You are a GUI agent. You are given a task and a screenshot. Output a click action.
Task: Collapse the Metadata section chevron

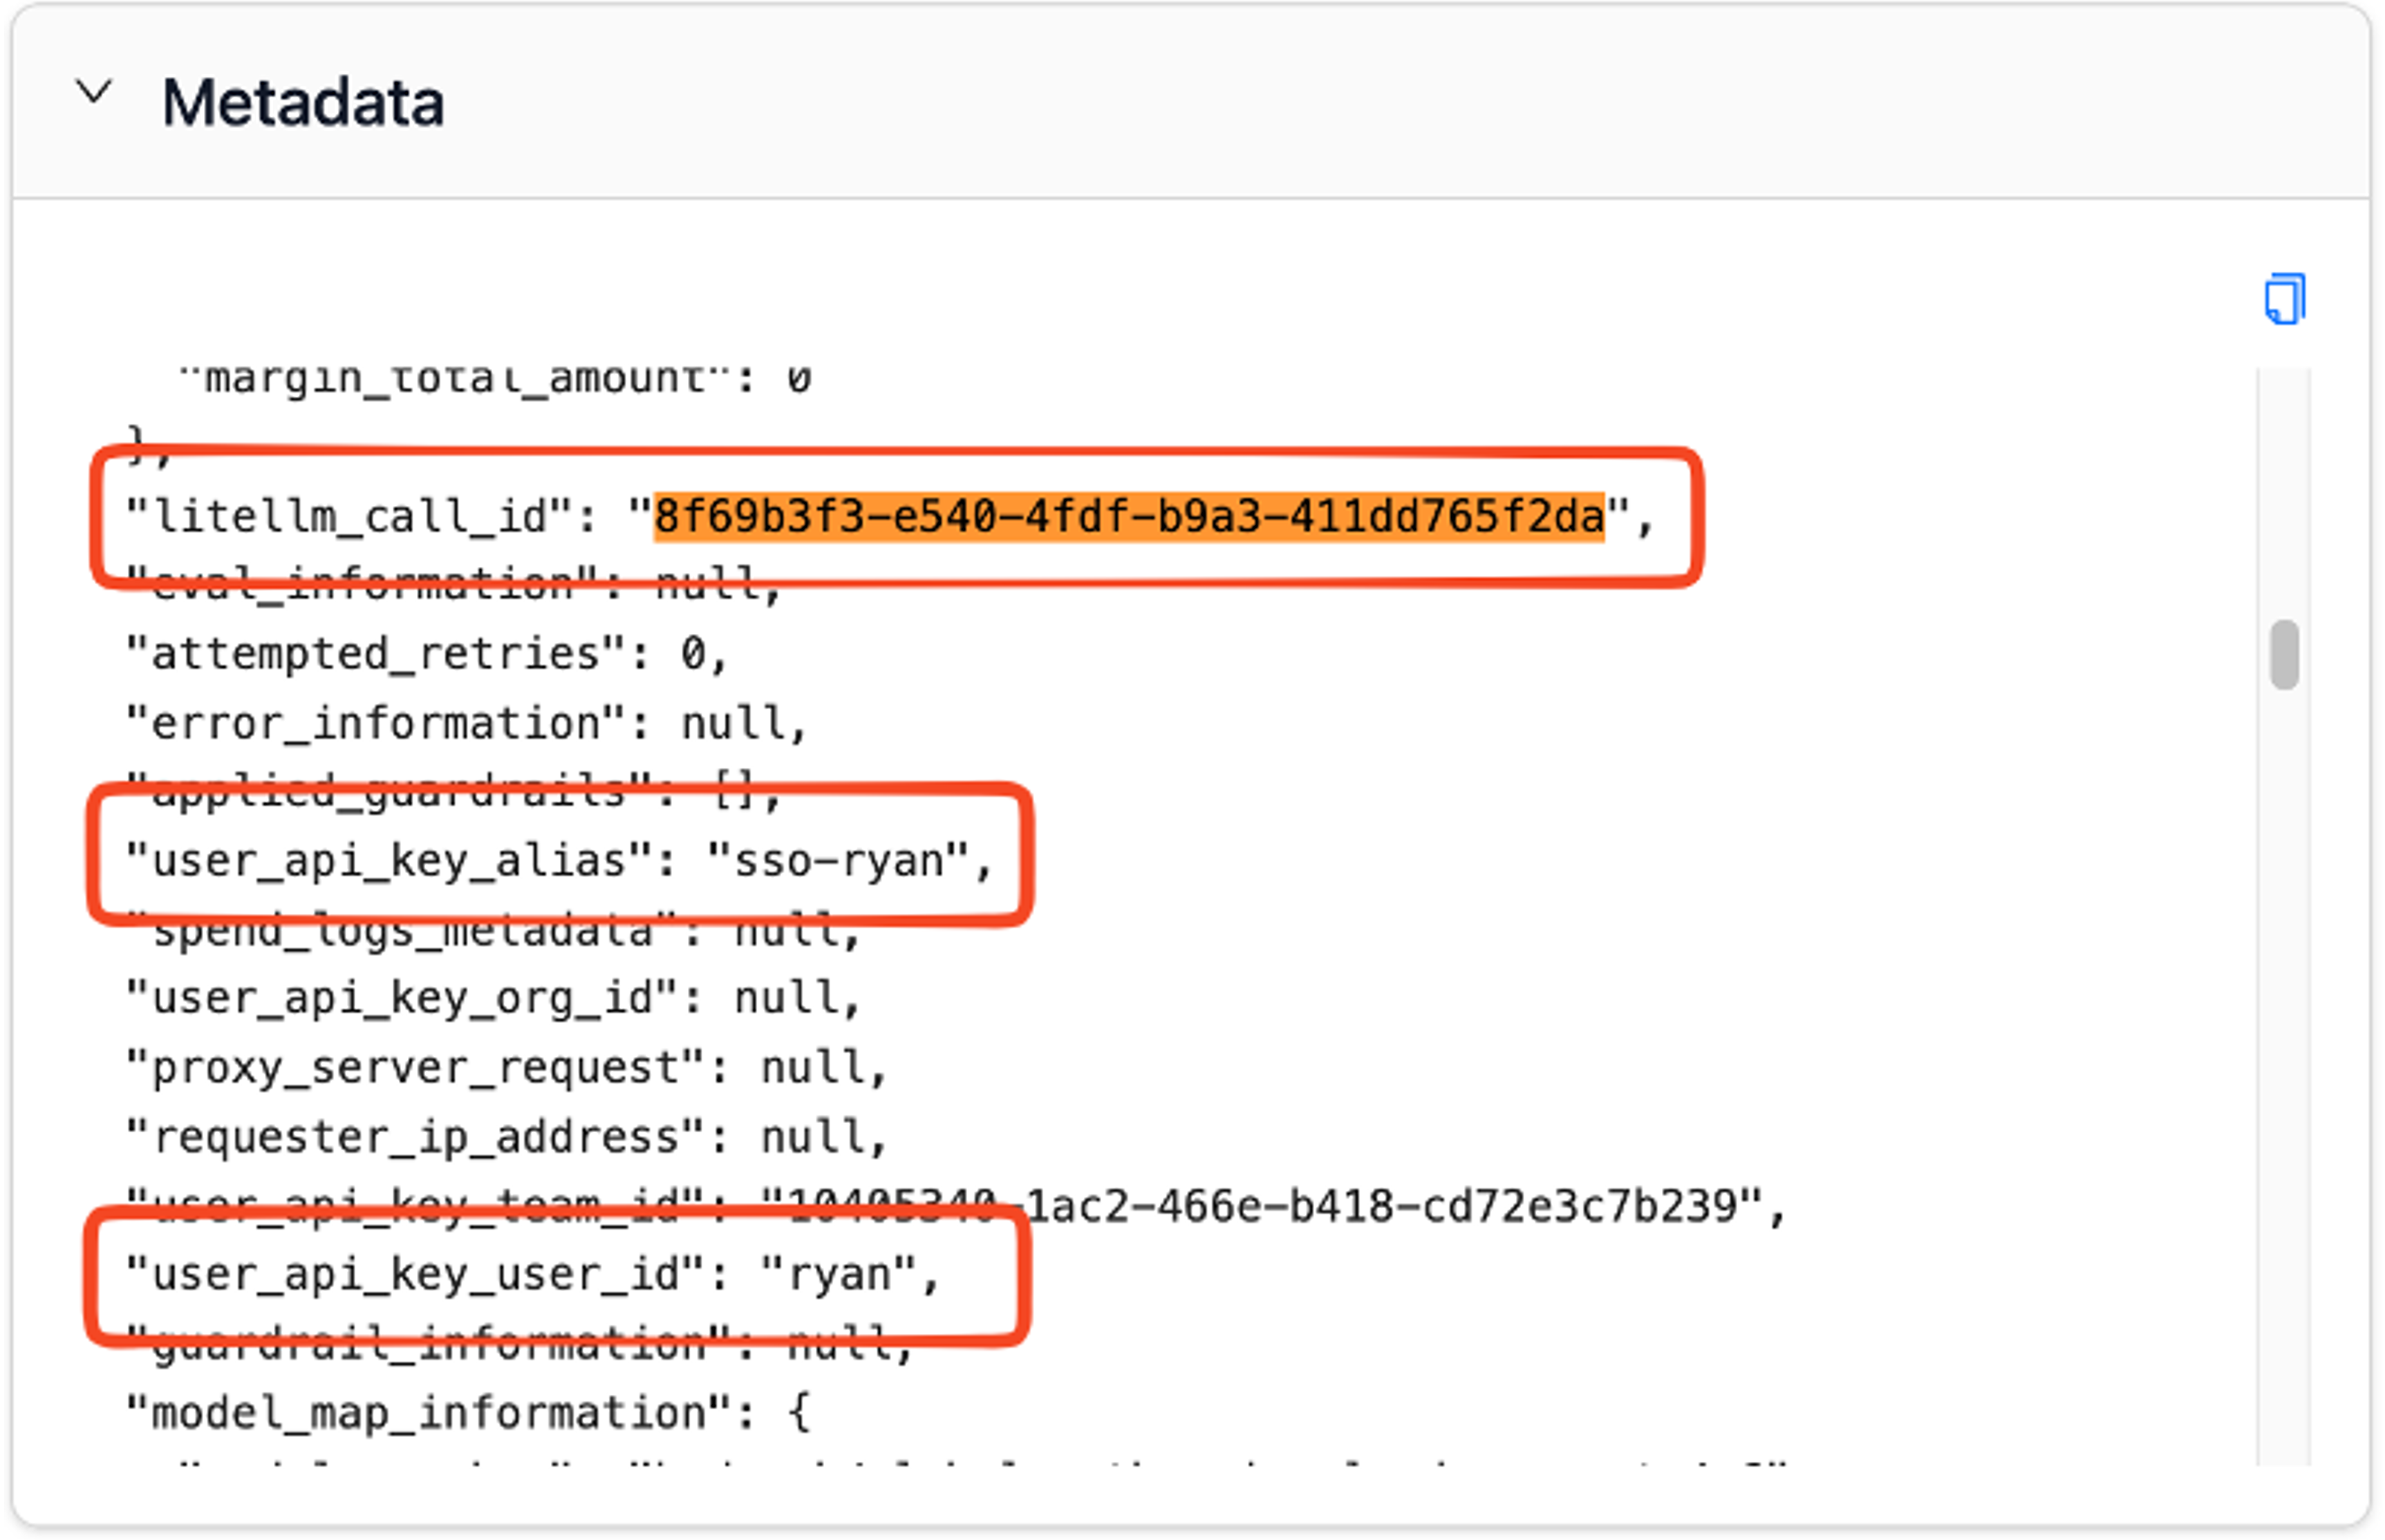[x=94, y=92]
